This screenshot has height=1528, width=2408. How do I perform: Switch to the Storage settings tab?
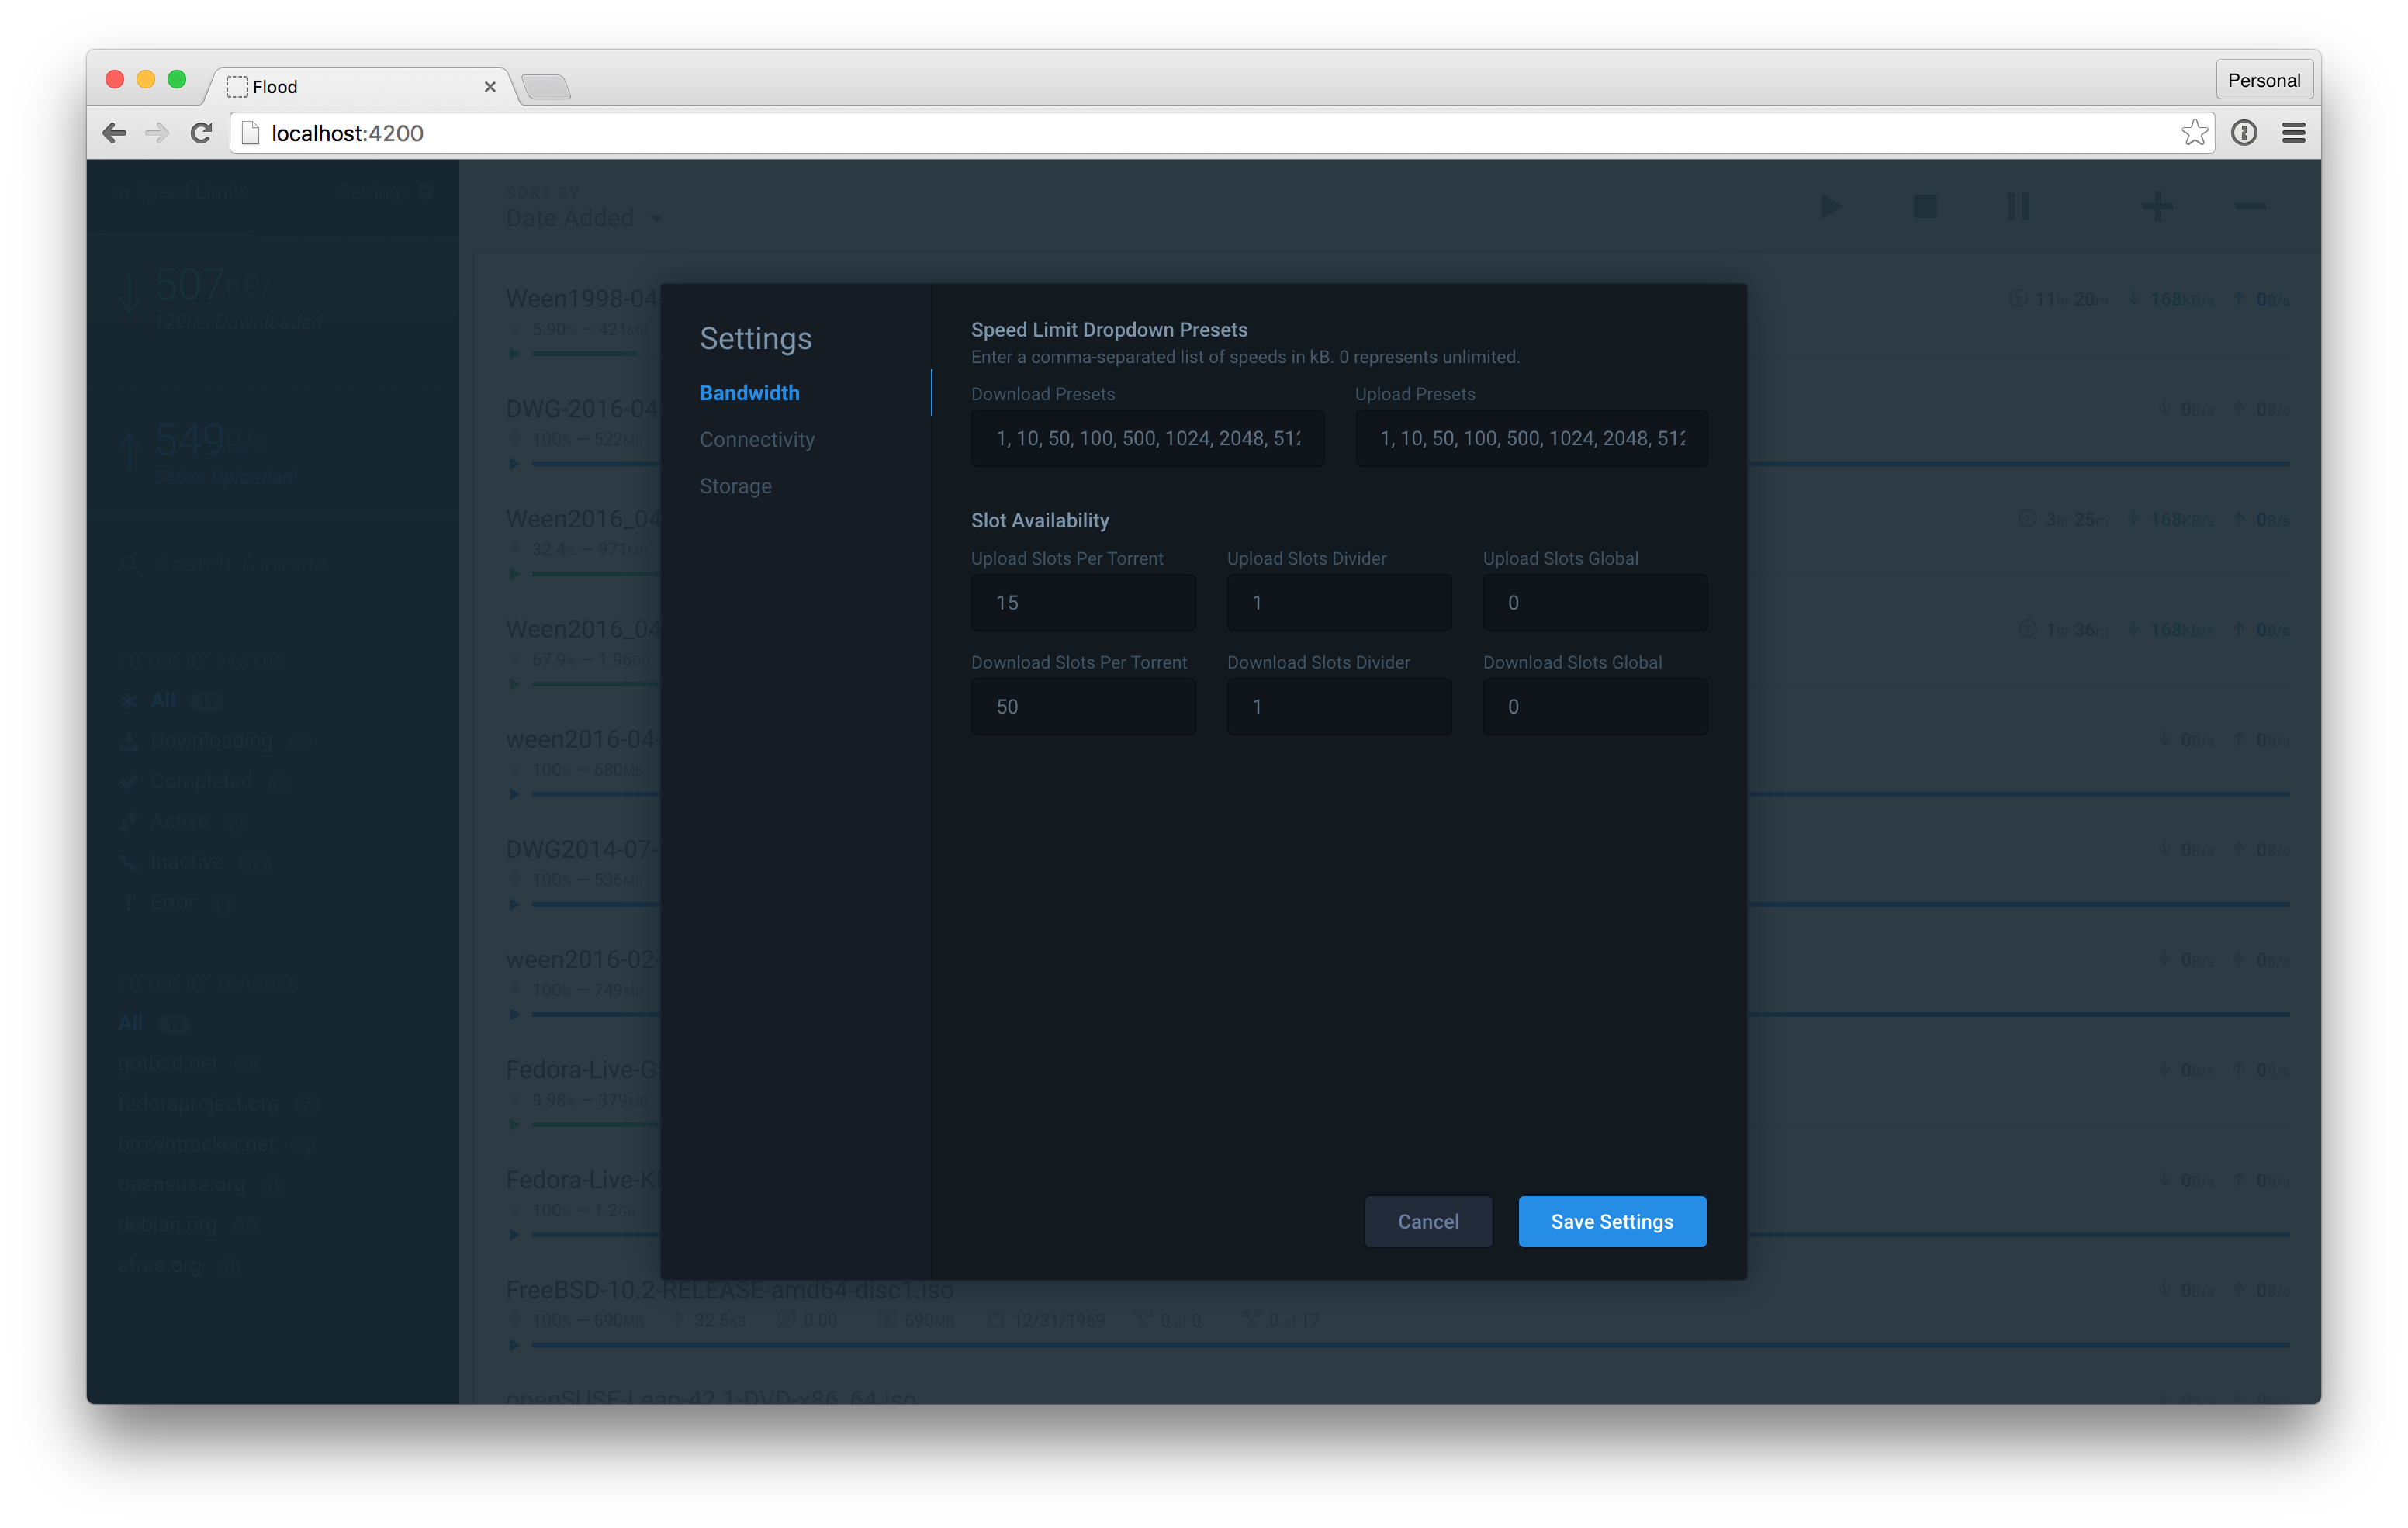coord(735,486)
